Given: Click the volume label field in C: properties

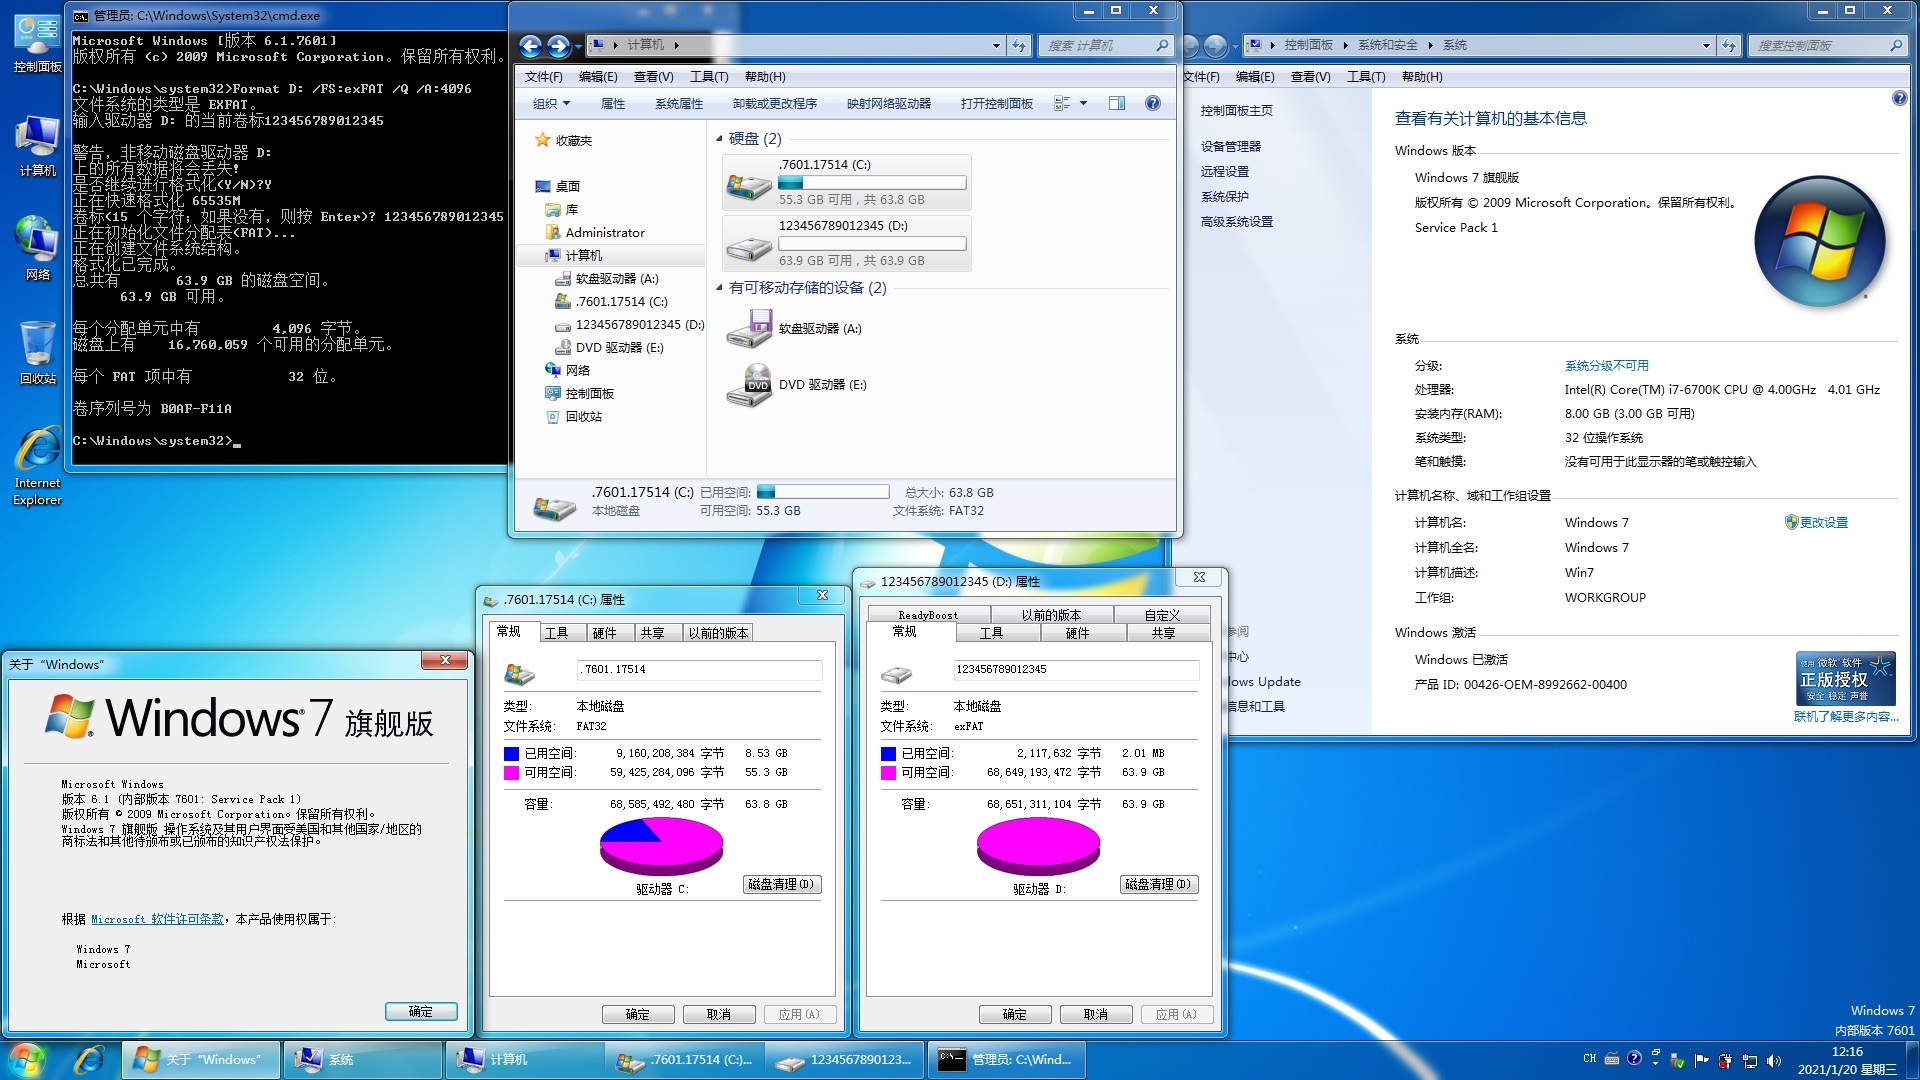Looking at the screenshot, I should [x=699, y=670].
